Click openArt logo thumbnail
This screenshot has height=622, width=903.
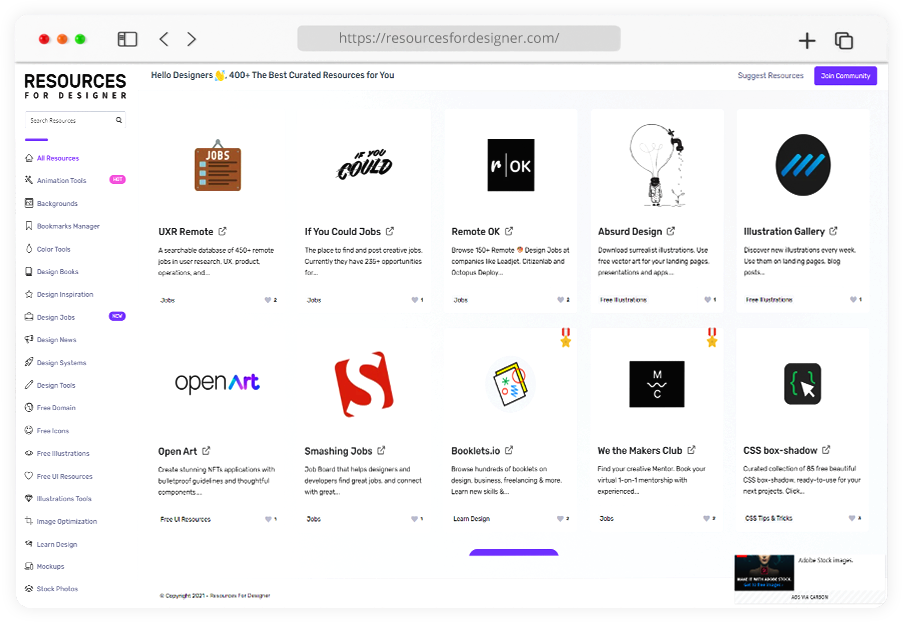pyautogui.click(x=218, y=383)
